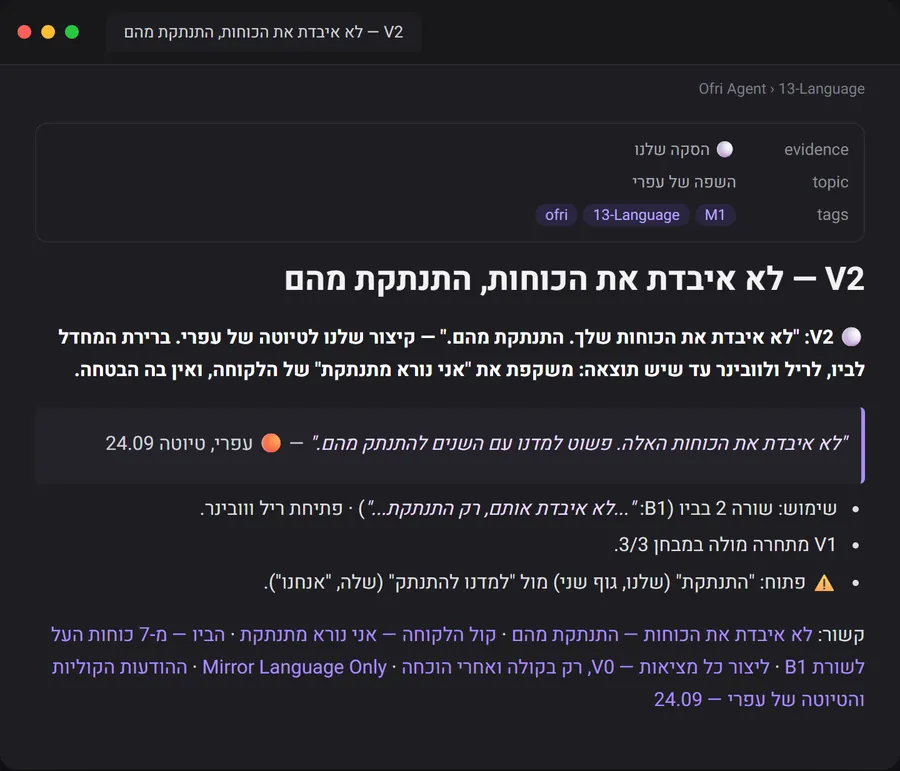
Task: Click the bold summary paragraph starting 'V2:'
Action: coord(461,353)
